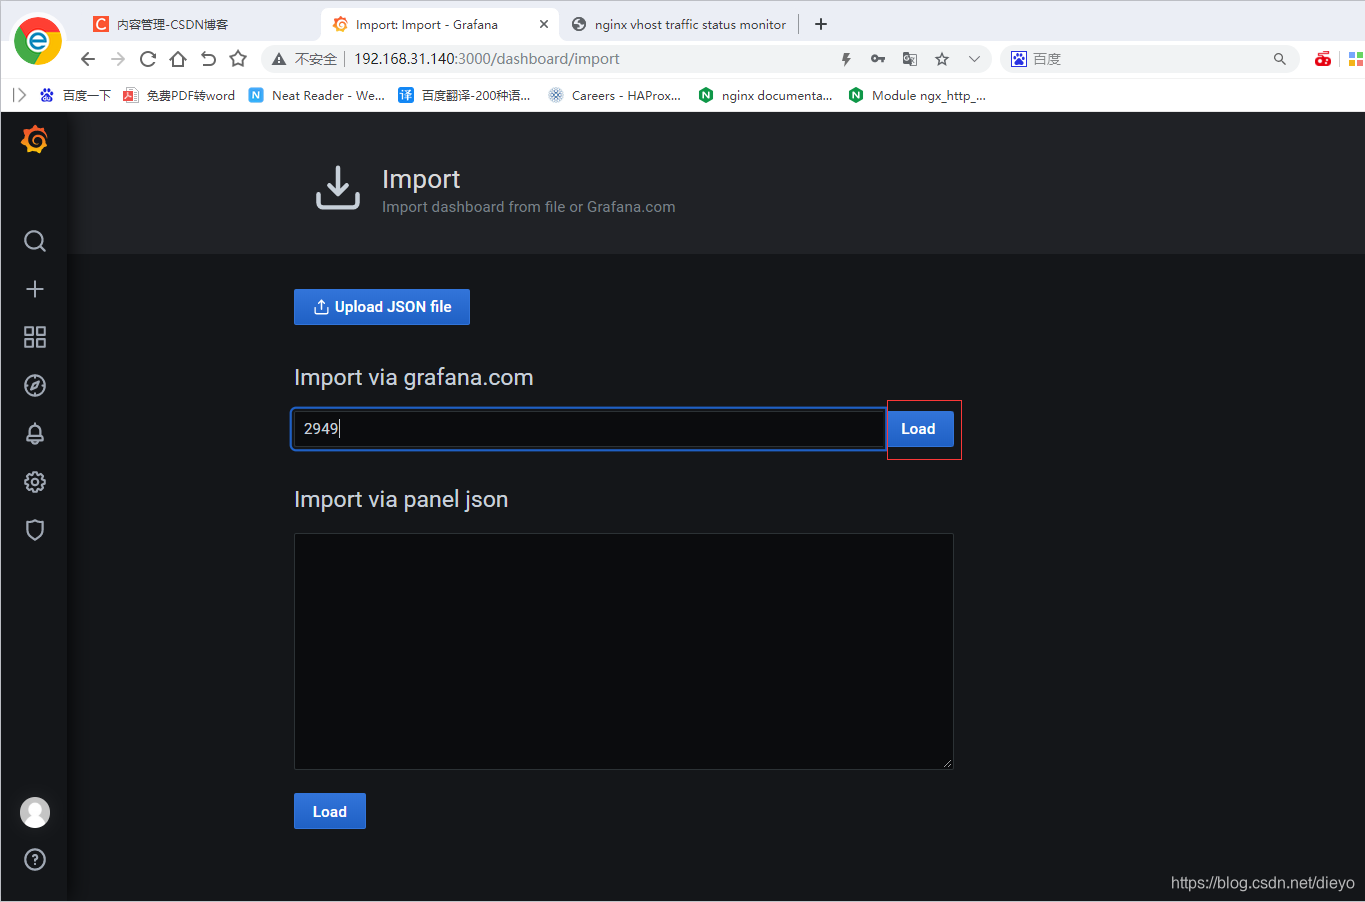
Task: Open the Careers - HAProxy bookmark
Action: pos(615,95)
